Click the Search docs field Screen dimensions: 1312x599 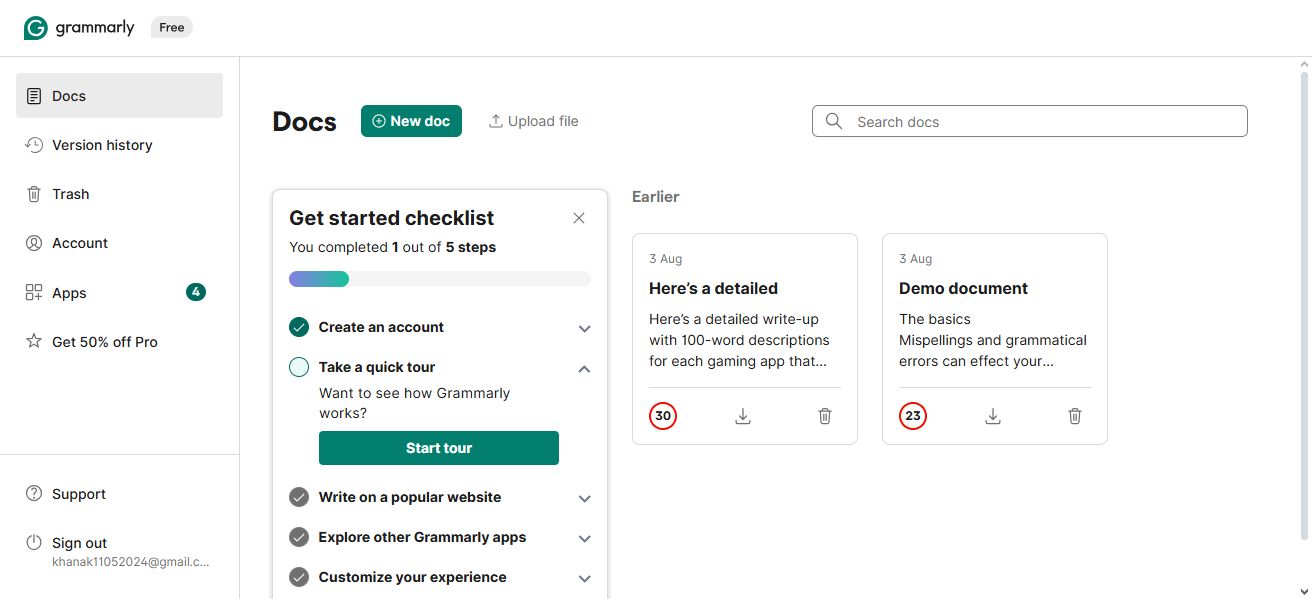pyautogui.click(x=1030, y=121)
